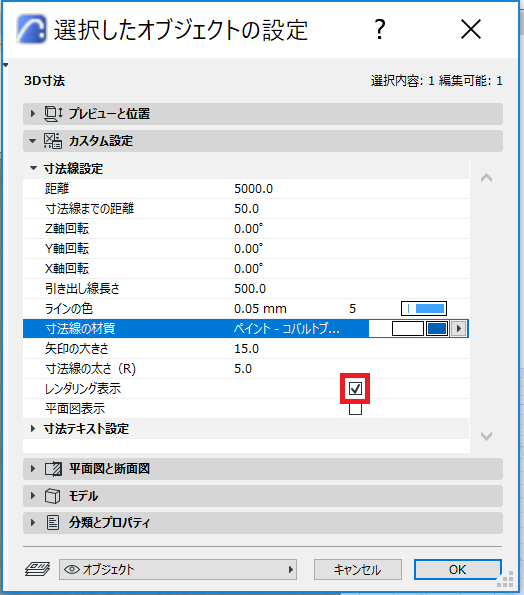Screen dimensions: 524x595
Task: Close the object settings dialog
Action: point(471,29)
